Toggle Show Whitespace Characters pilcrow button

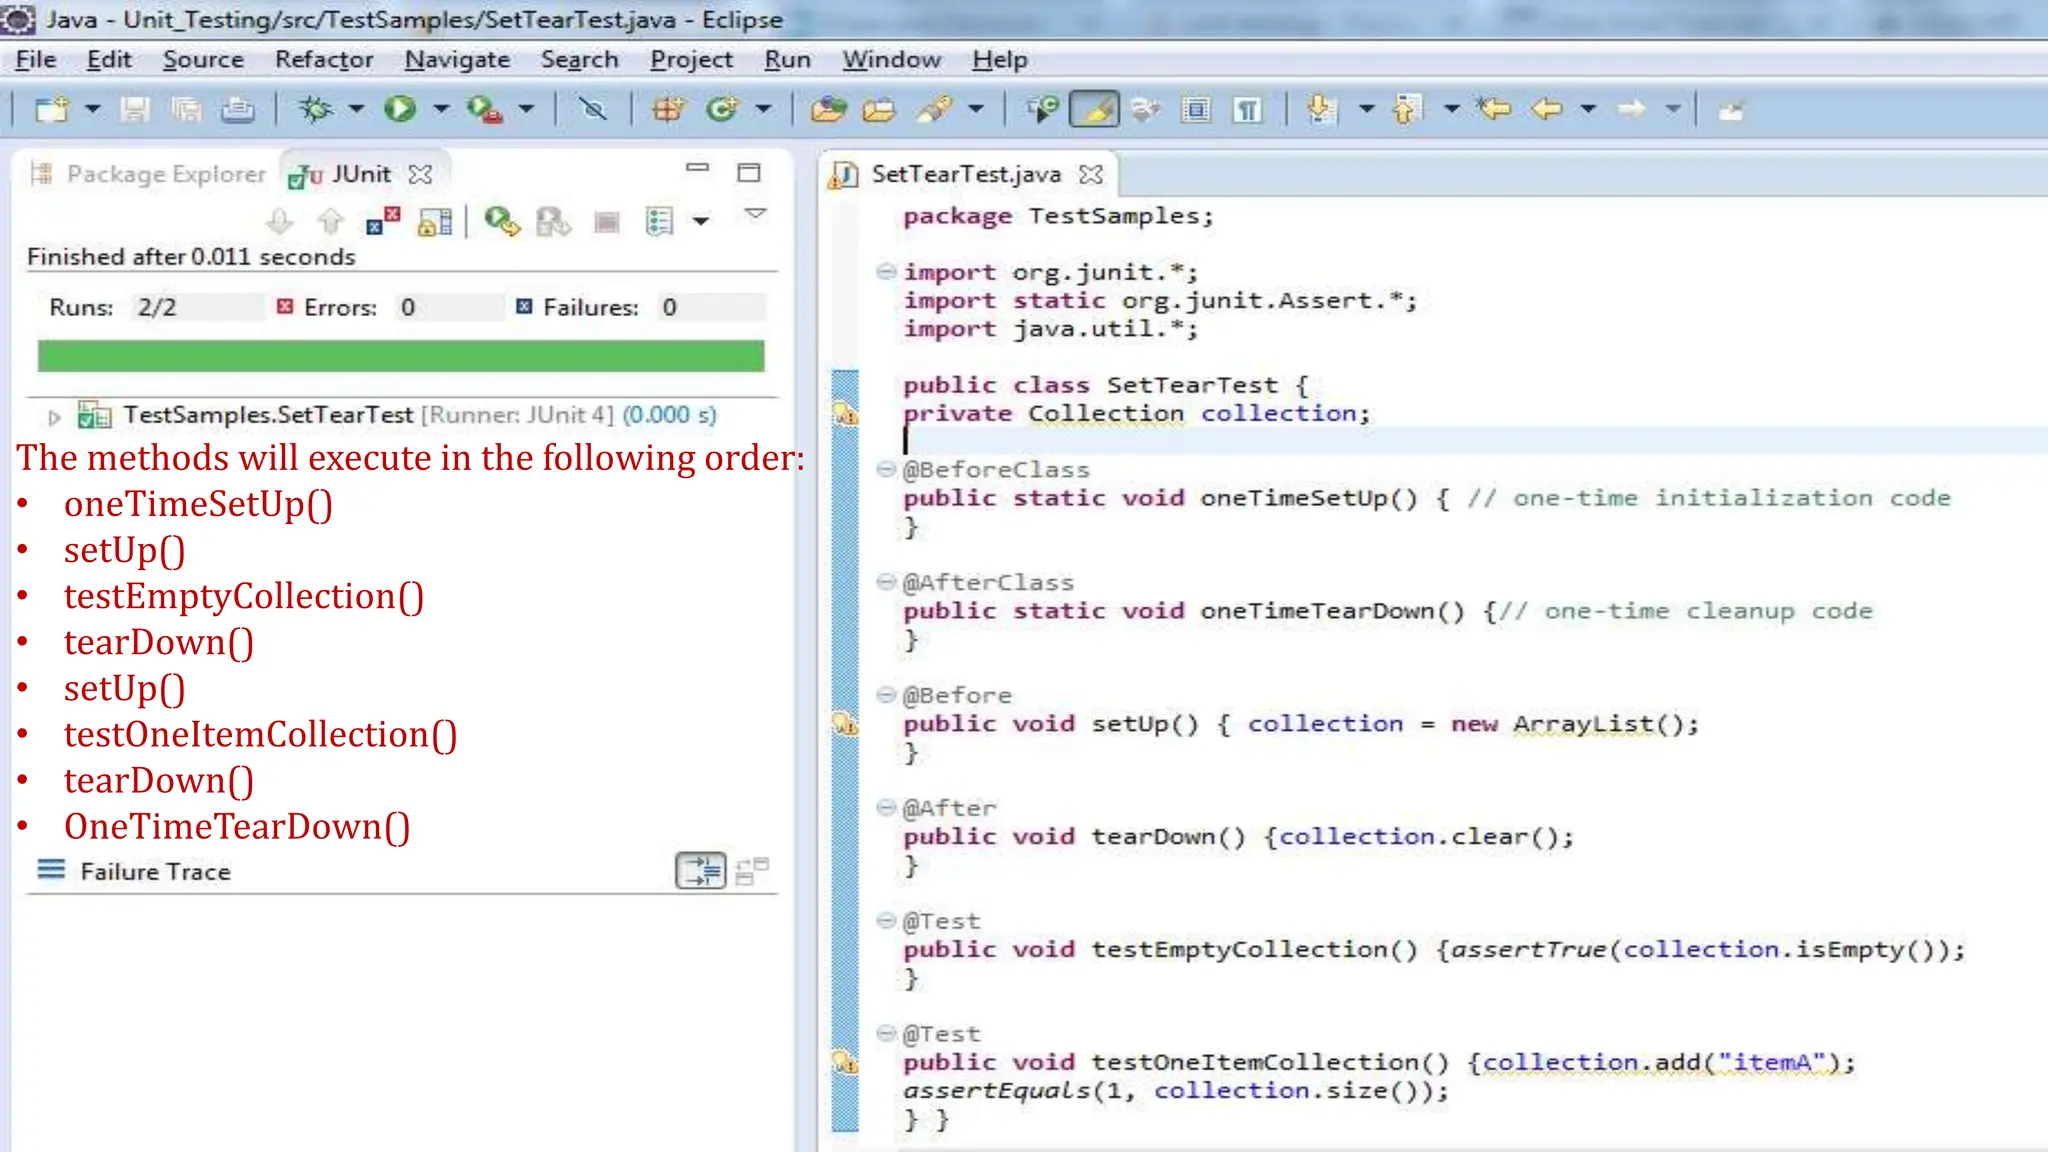click(1247, 108)
